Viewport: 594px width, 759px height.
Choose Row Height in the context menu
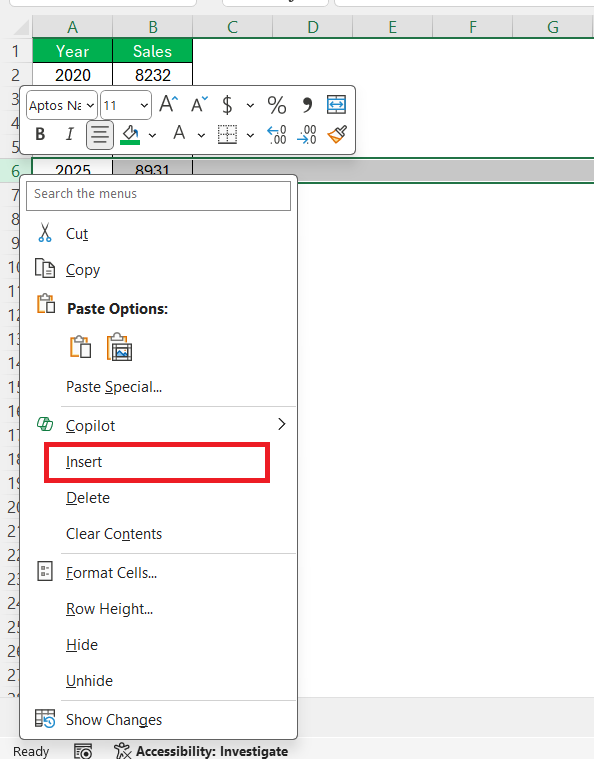click(158, 608)
